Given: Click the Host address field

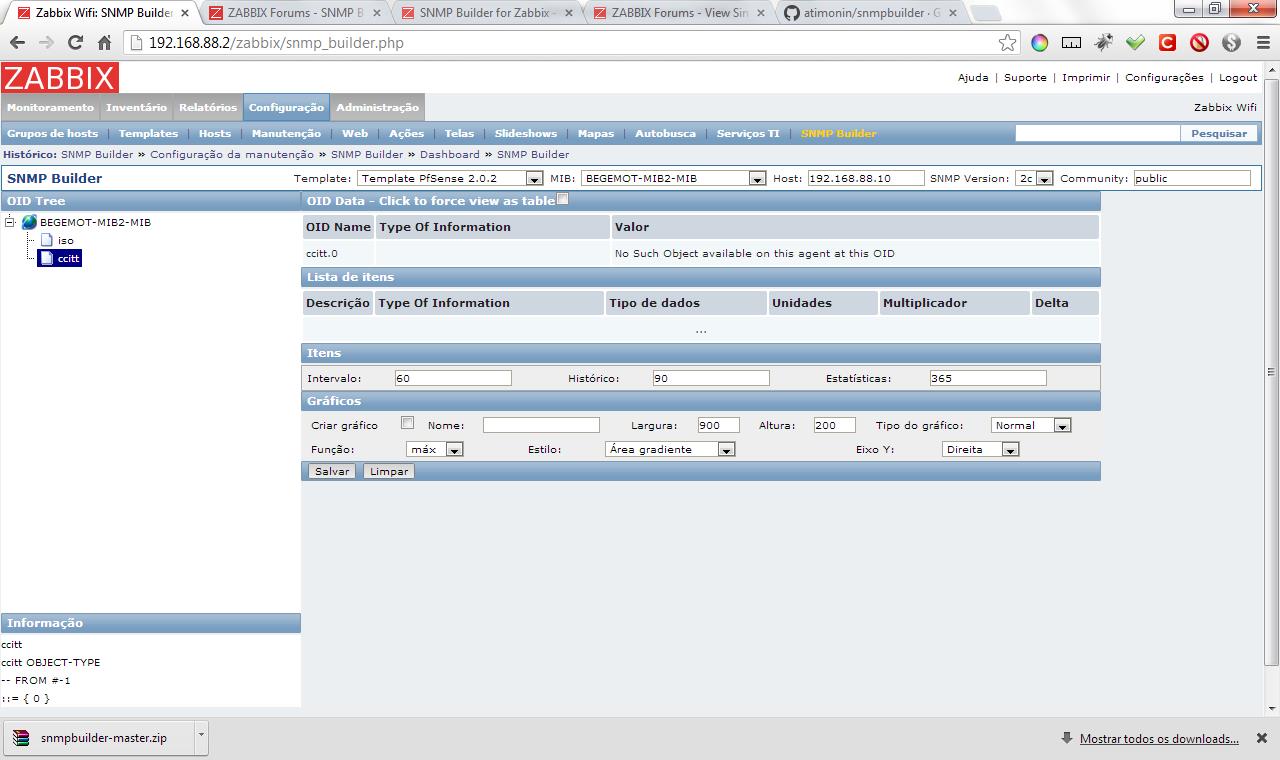Looking at the screenshot, I should (x=866, y=178).
